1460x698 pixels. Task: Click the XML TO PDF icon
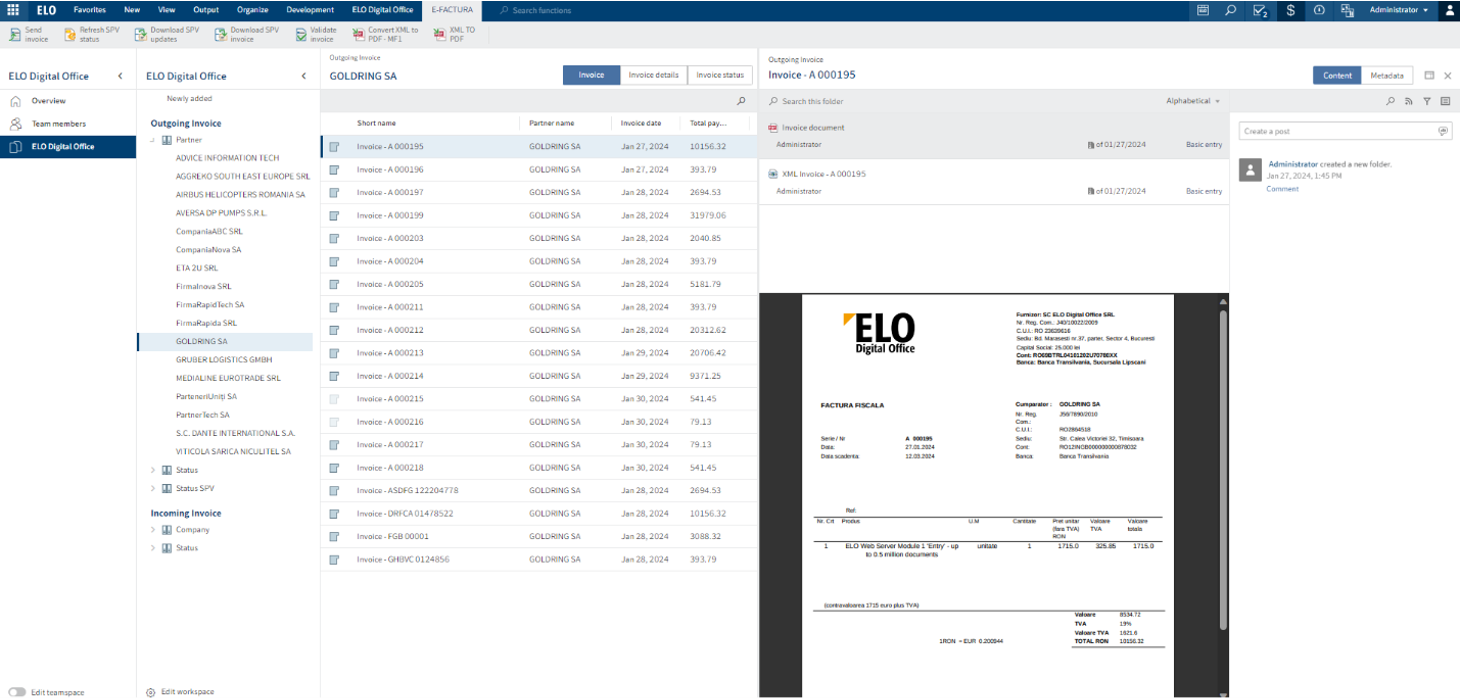click(x=441, y=34)
